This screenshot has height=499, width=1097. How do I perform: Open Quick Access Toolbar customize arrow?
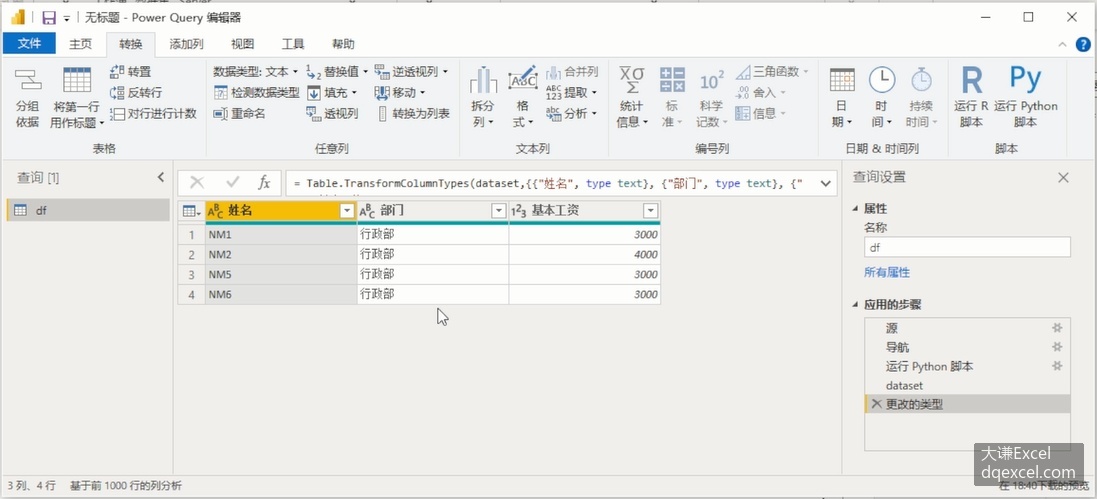67,18
